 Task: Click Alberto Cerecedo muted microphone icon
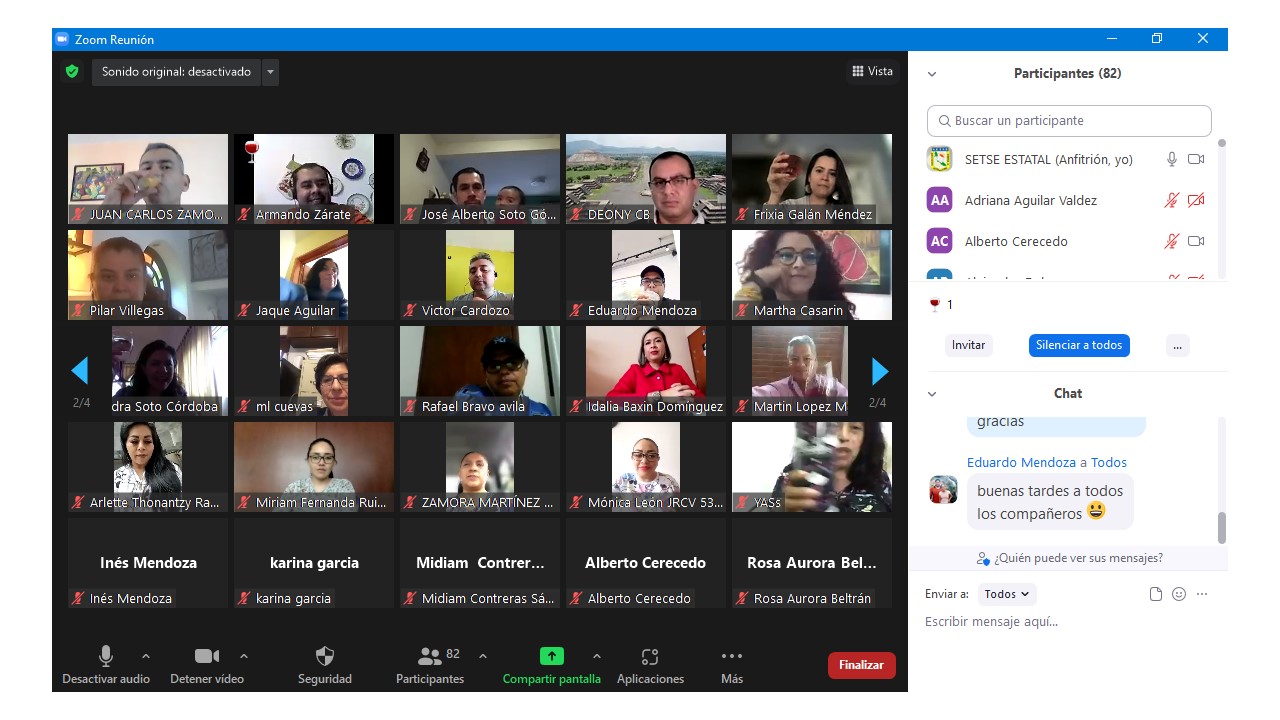1172,241
